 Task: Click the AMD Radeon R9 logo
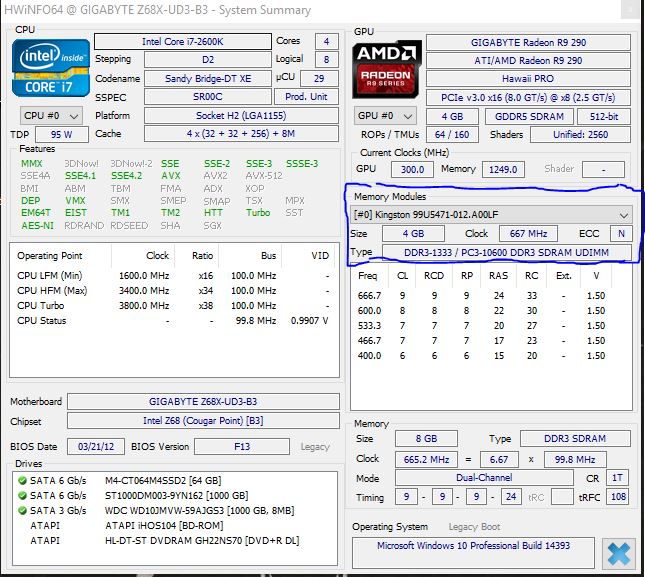click(387, 69)
